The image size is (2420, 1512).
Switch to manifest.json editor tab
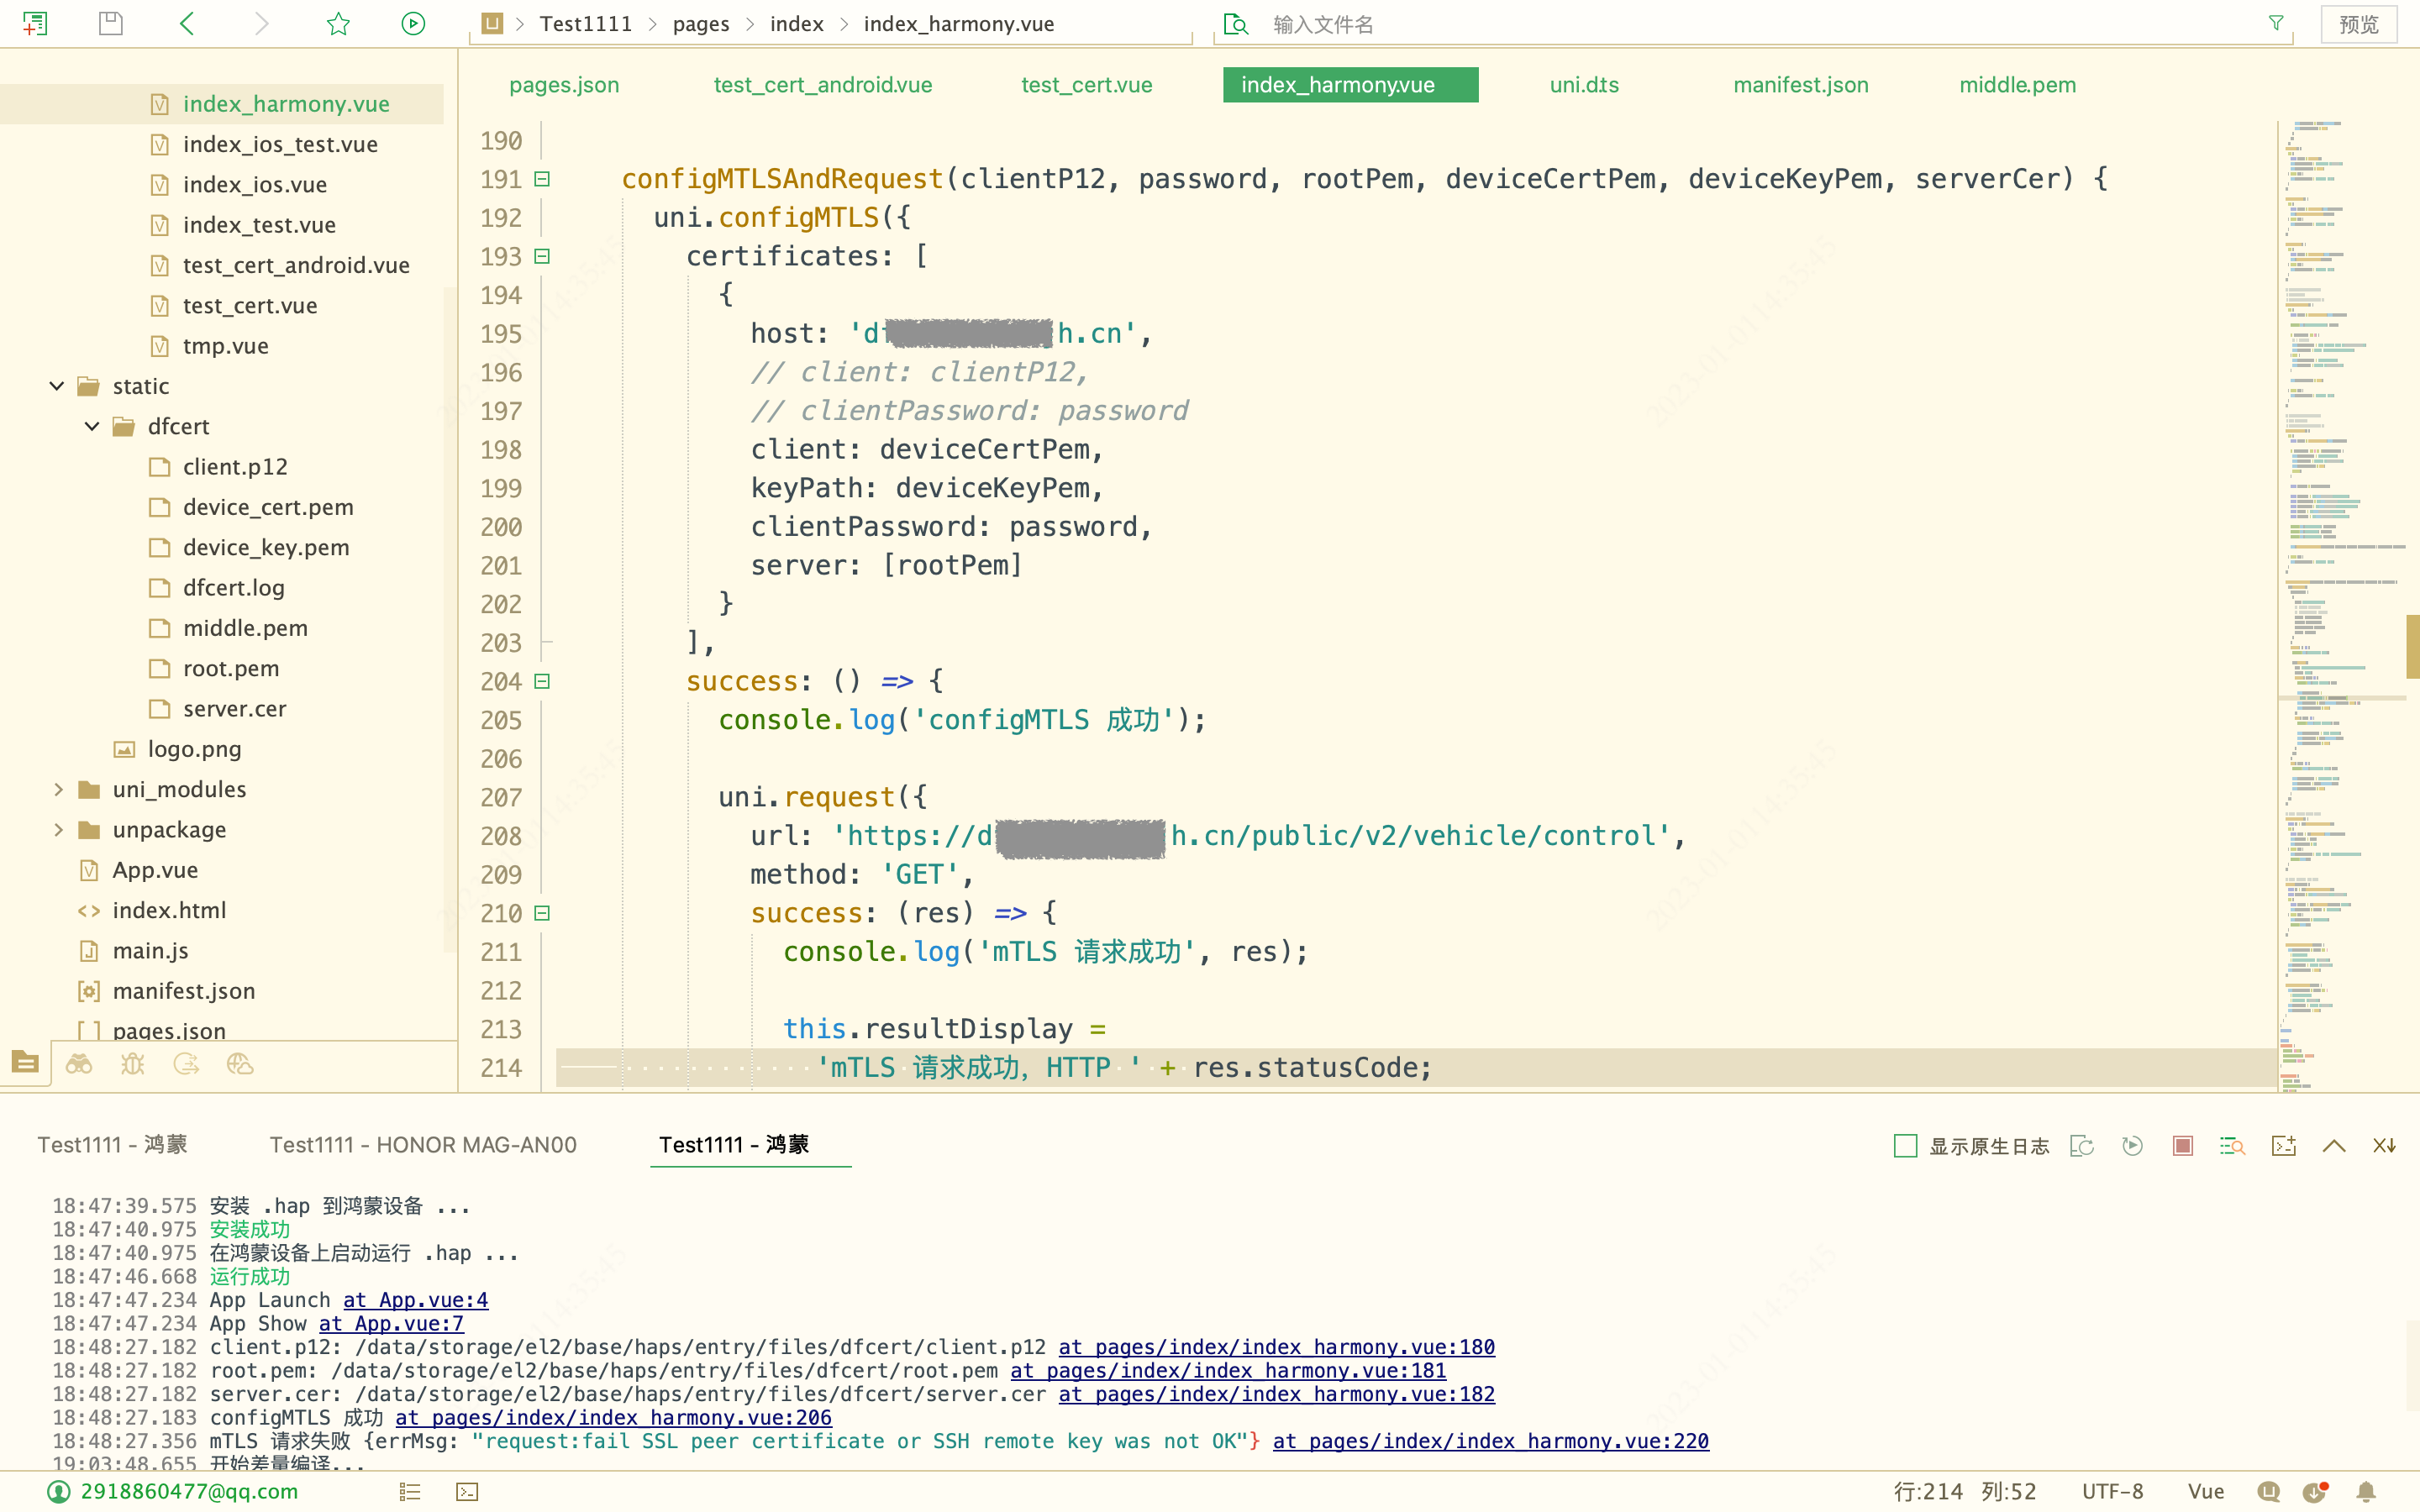click(1800, 85)
